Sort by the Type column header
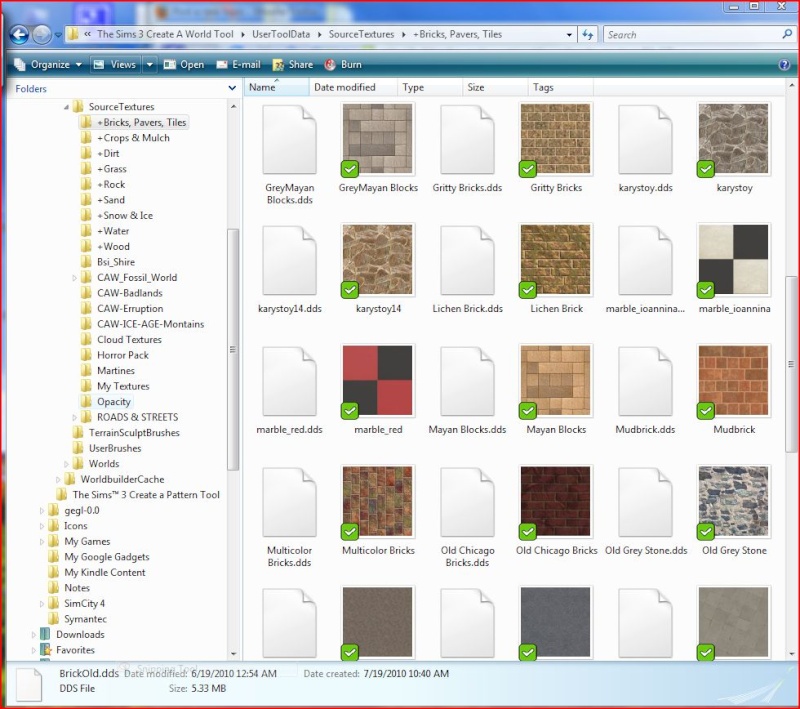The image size is (800, 709). tap(430, 87)
